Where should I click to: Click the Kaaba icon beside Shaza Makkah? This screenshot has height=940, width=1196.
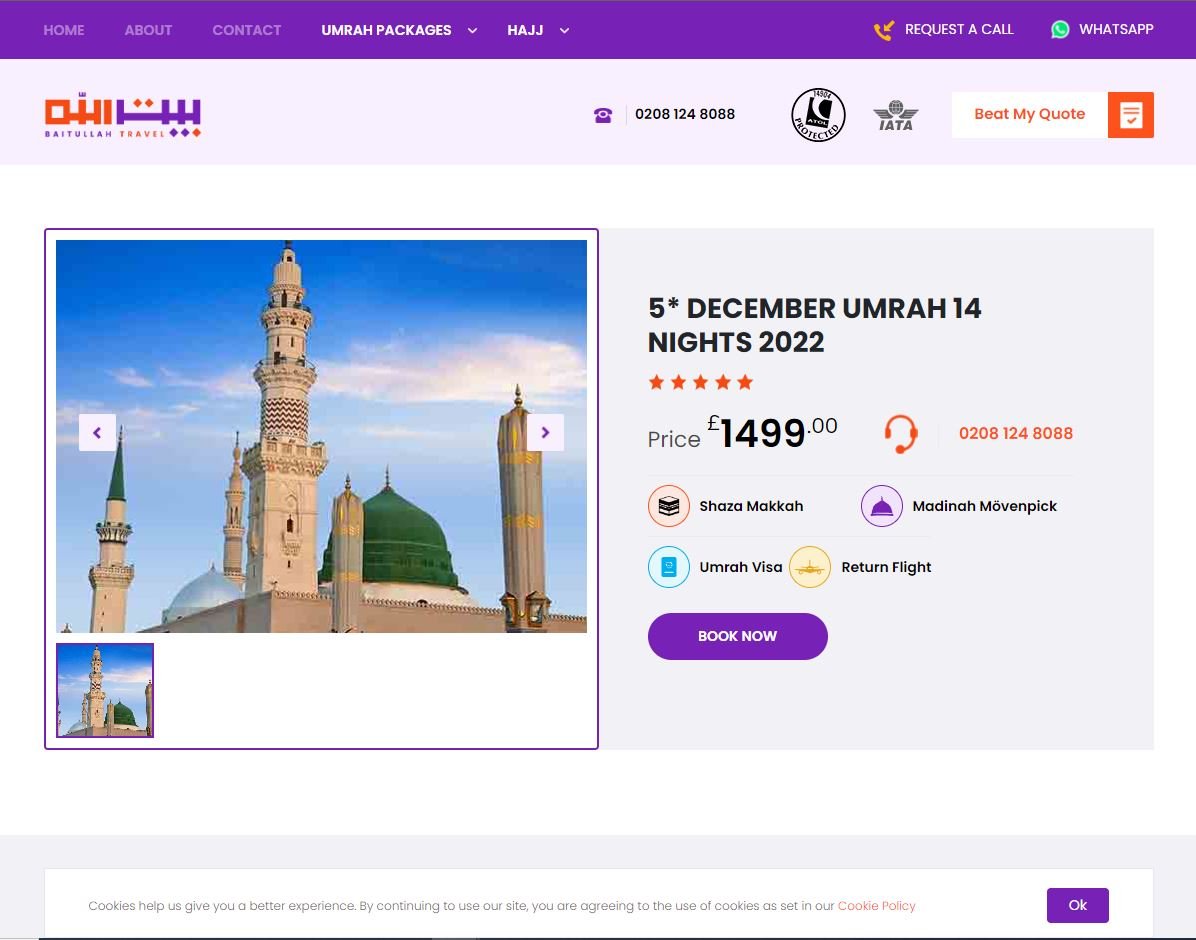pyautogui.click(x=669, y=506)
